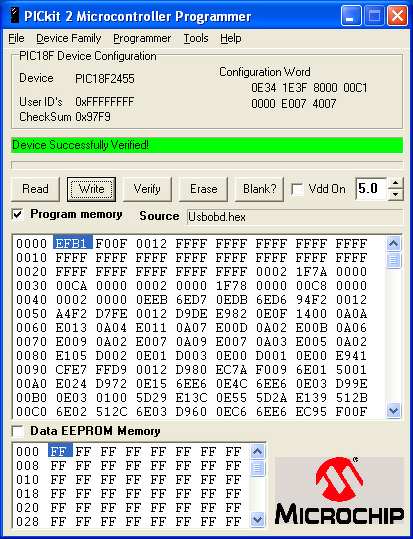This screenshot has width=413, height=539.
Task: Uncheck the Program memory checkbox
Action: [x=17, y=215]
